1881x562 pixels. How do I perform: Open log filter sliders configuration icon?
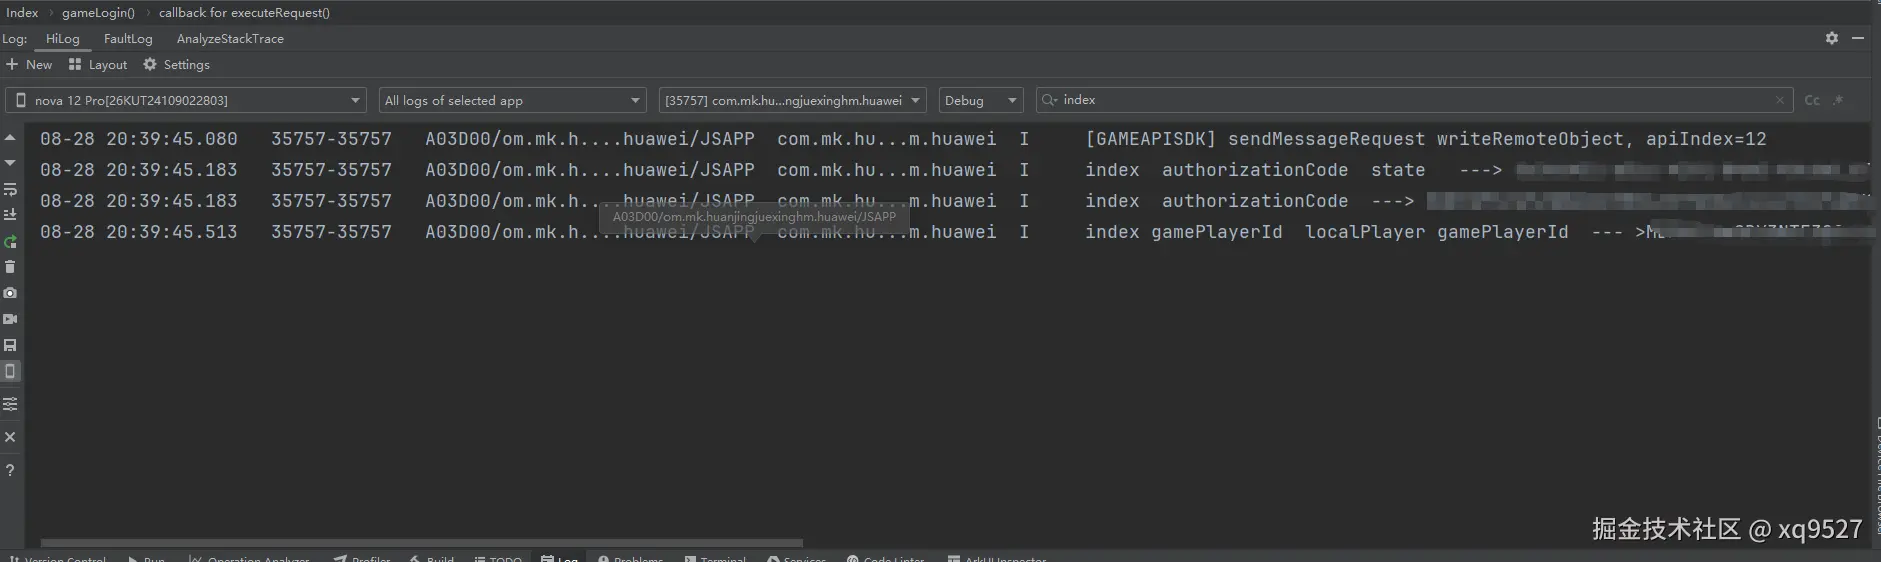click(x=10, y=404)
